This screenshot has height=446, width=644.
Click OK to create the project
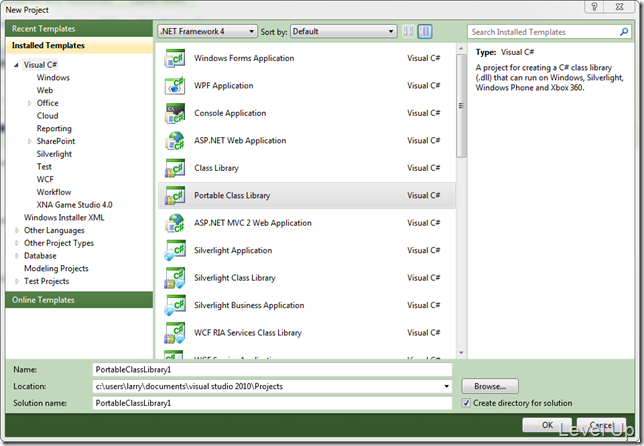tap(547, 425)
